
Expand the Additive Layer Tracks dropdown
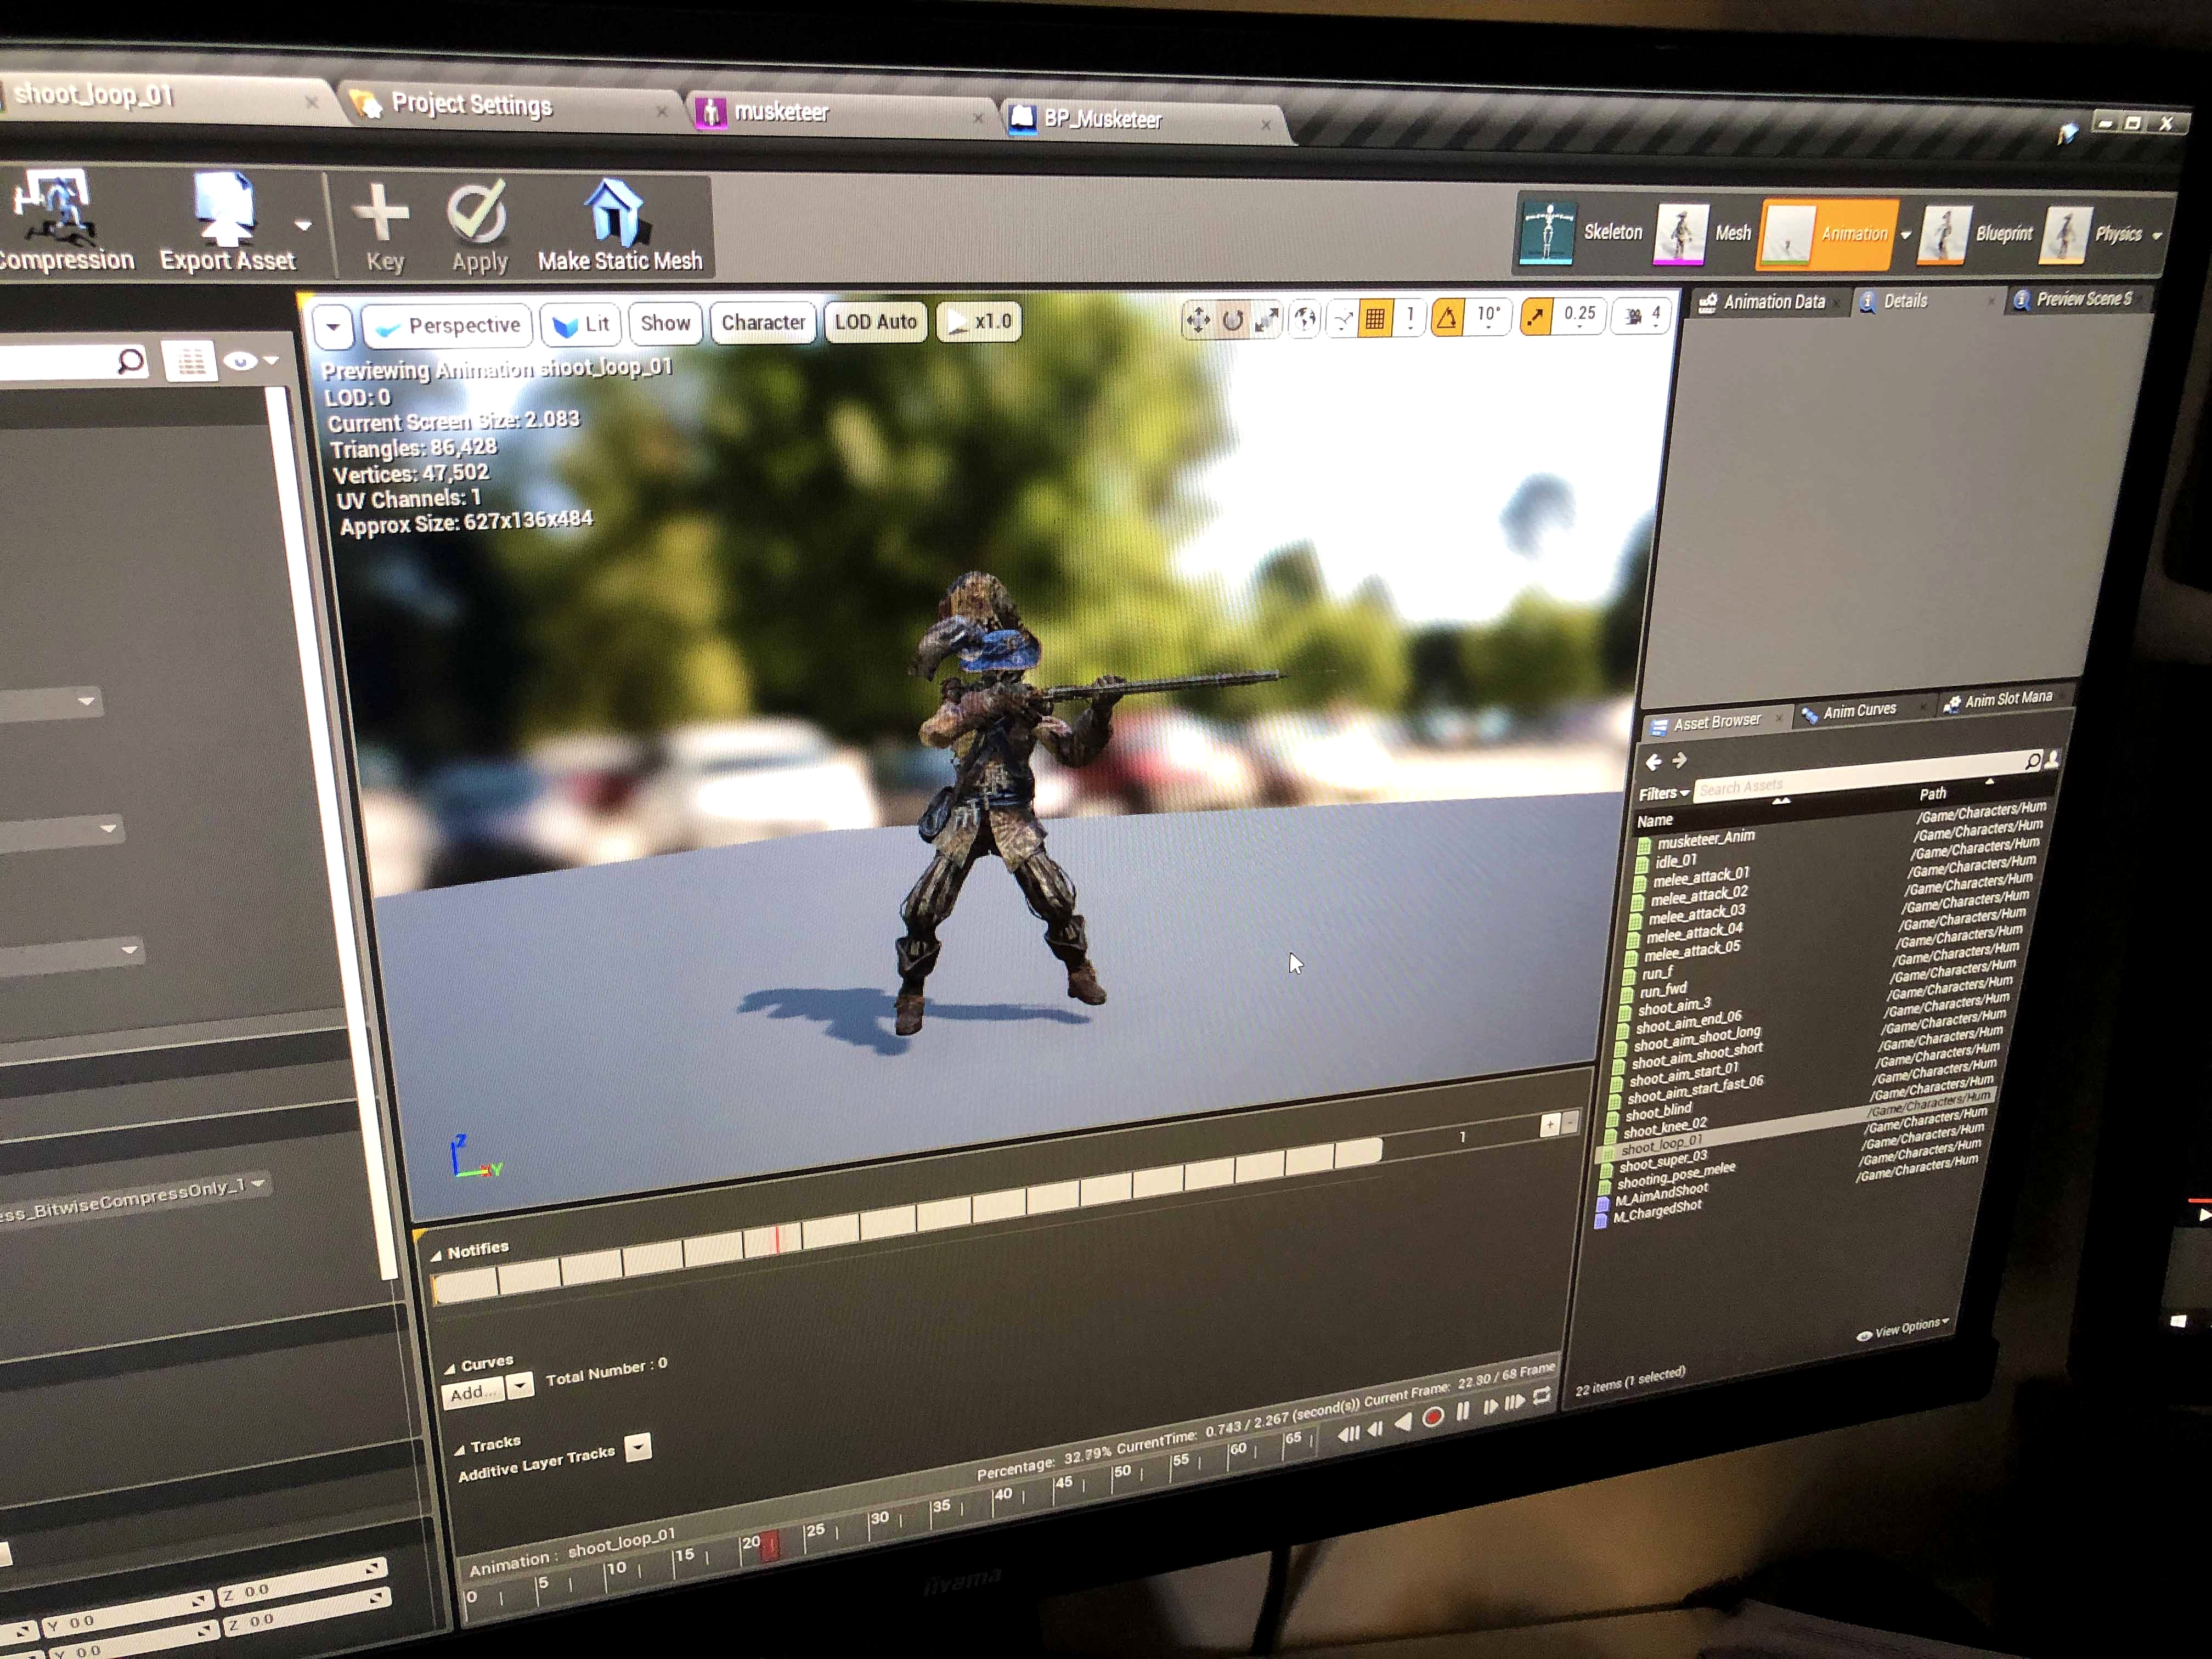637,1446
